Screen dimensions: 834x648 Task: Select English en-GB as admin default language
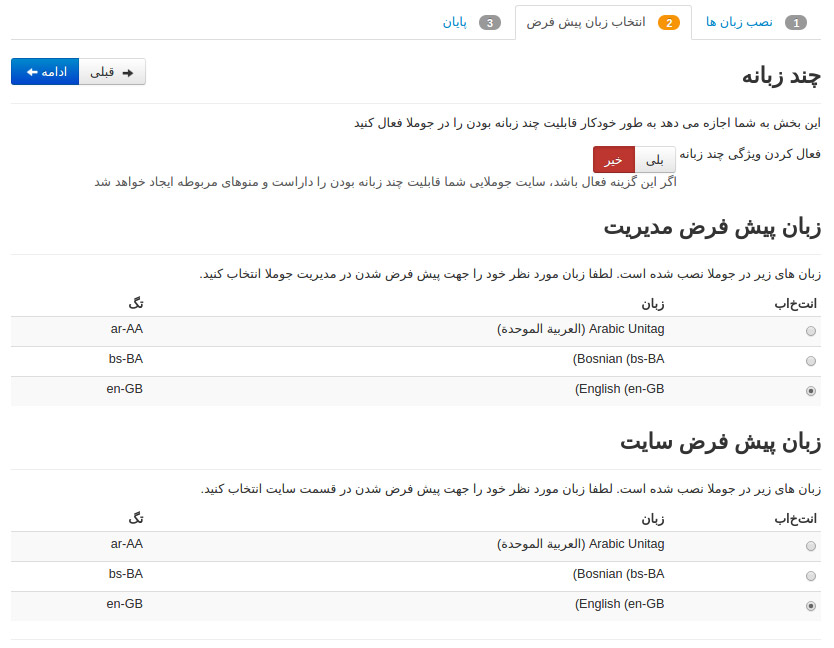pyautogui.click(x=811, y=391)
